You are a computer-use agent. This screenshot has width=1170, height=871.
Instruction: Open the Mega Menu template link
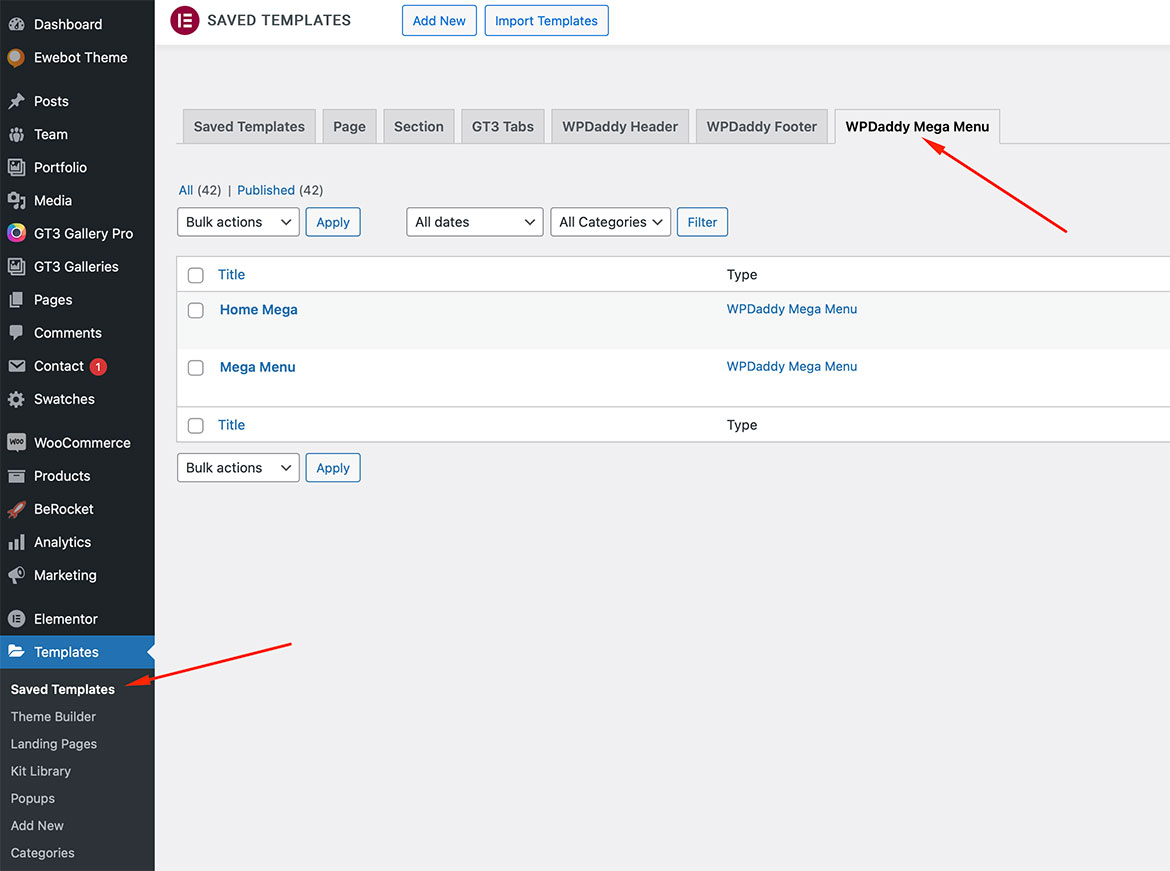(257, 366)
